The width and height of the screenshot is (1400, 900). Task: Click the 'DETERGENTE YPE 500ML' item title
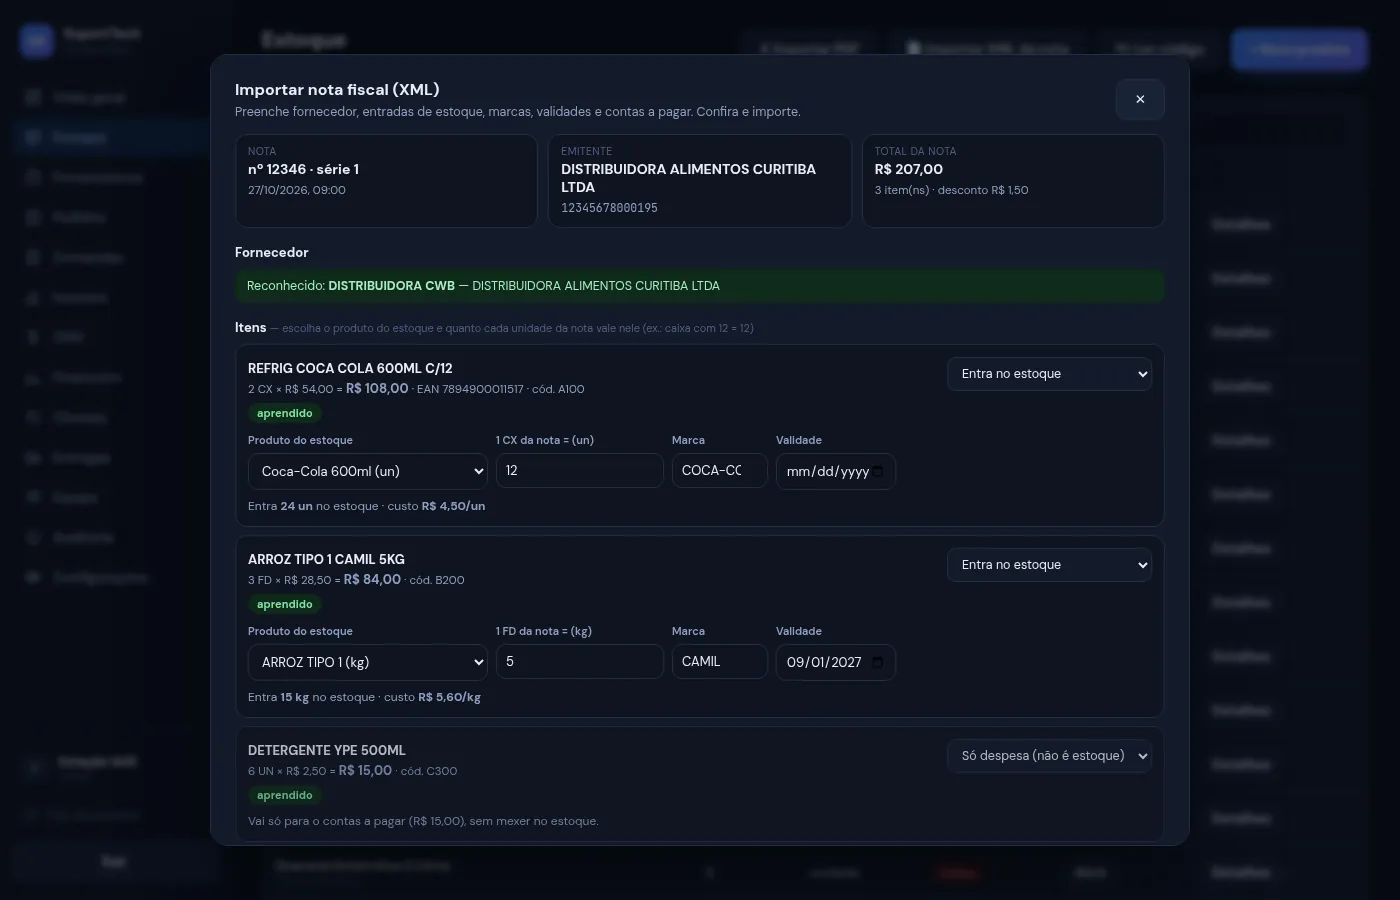[x=327, y=750]
